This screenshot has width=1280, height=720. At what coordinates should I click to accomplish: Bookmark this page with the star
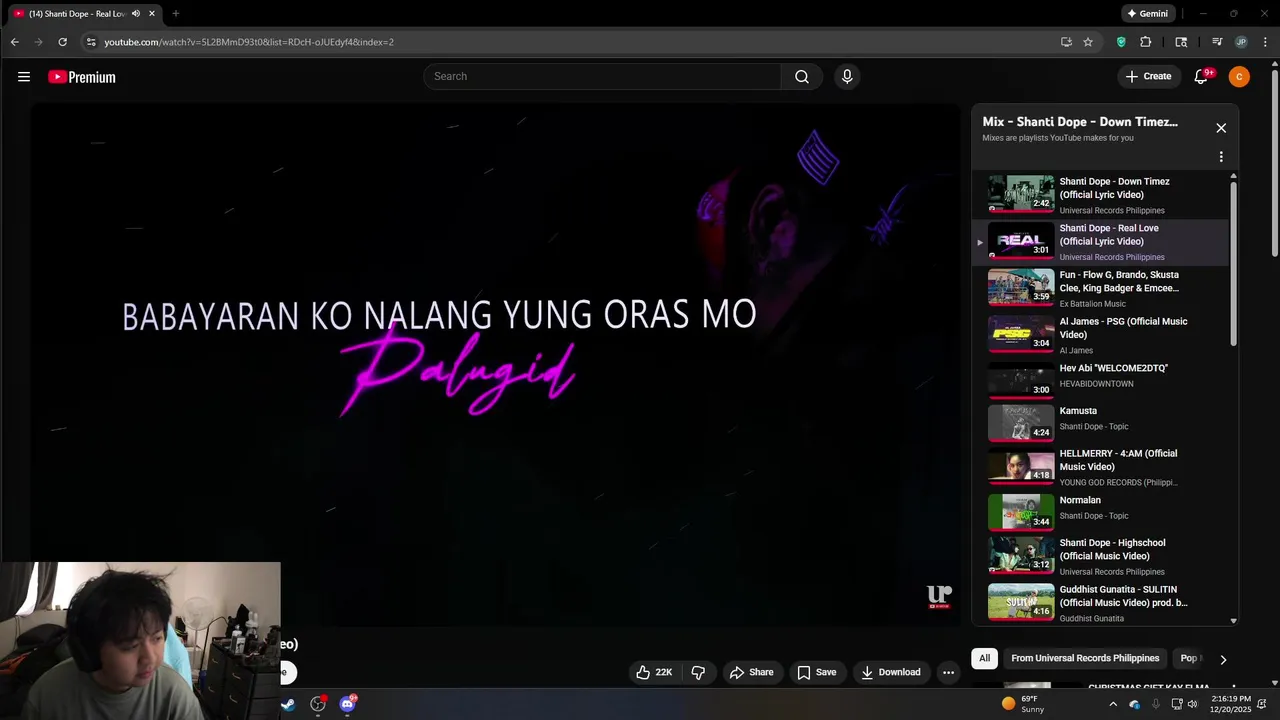(x=1088, y=42)
